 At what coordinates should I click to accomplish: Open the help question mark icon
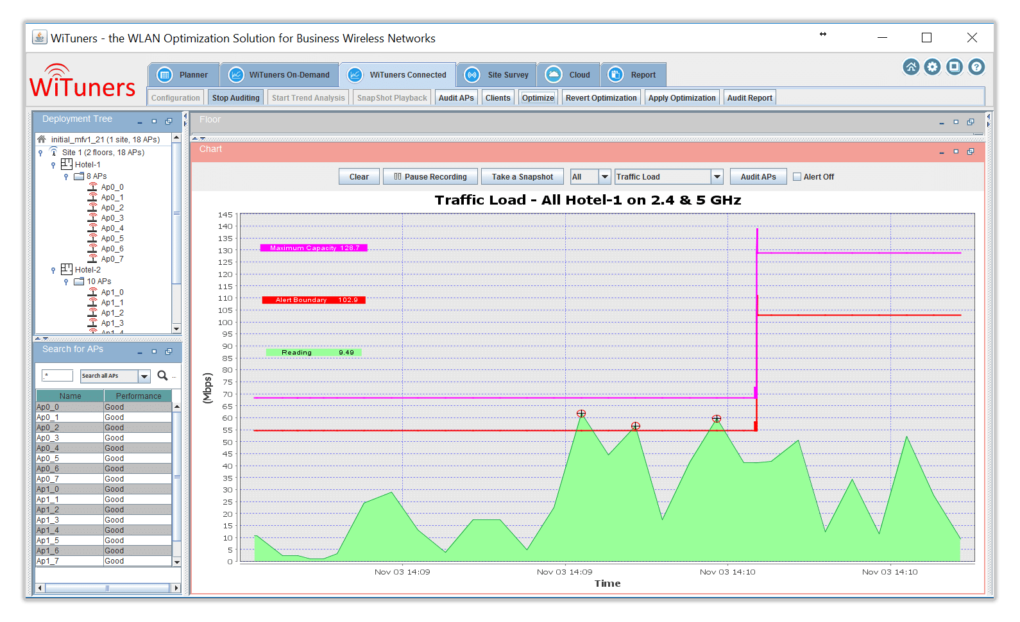976,67
